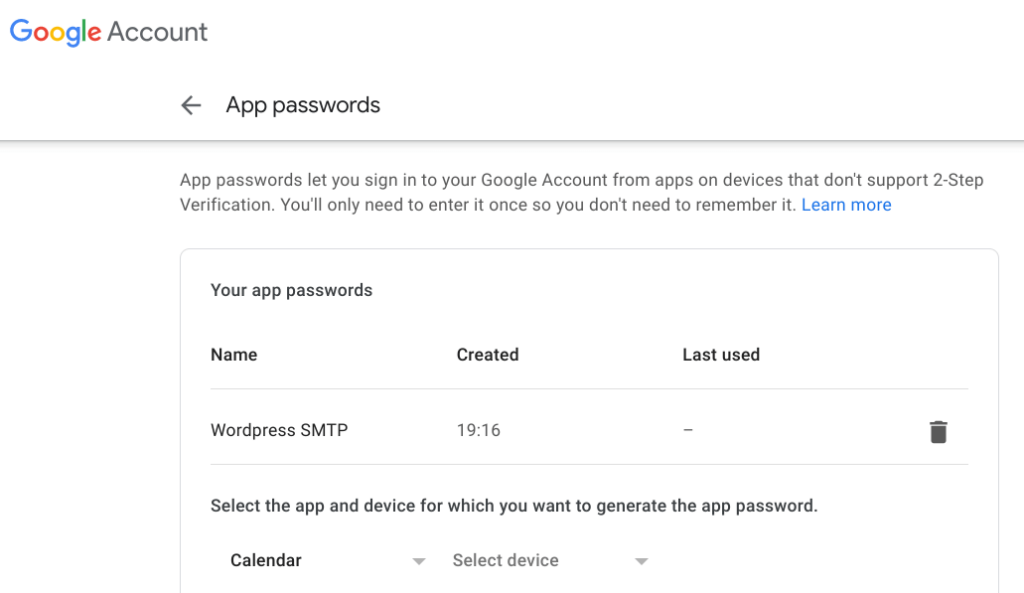Click the Select the app and device instruction
The height and width of the screenshot is (593, 1024).
click(514, 506)
